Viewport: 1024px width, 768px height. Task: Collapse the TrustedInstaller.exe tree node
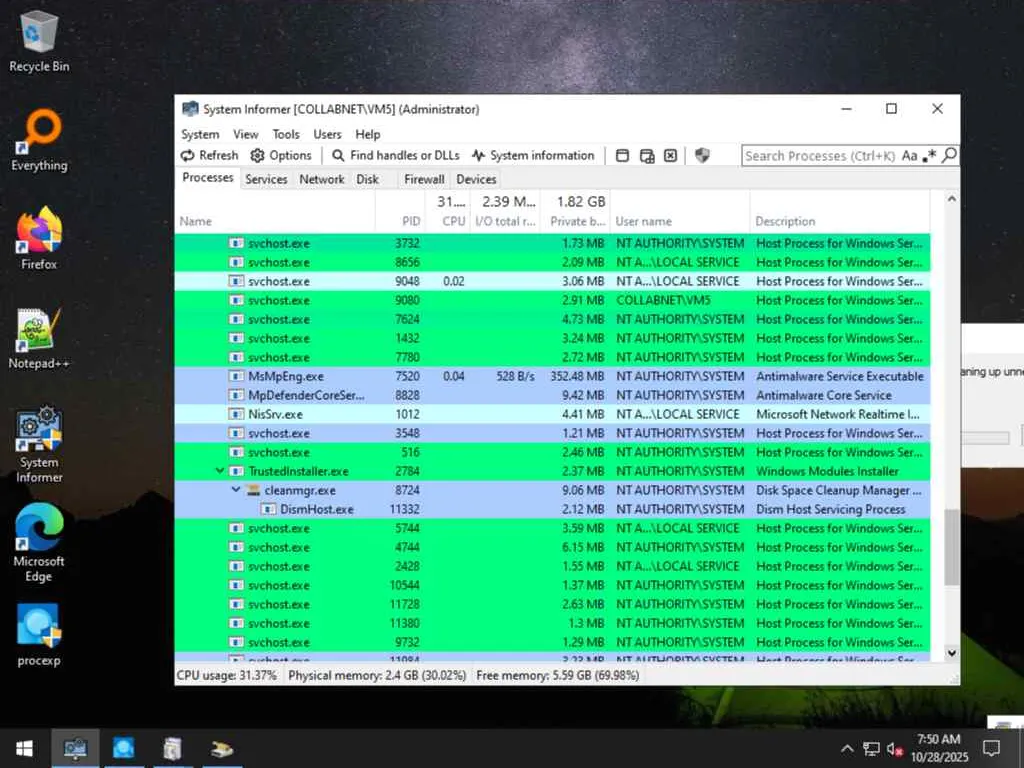coord(220,471)
